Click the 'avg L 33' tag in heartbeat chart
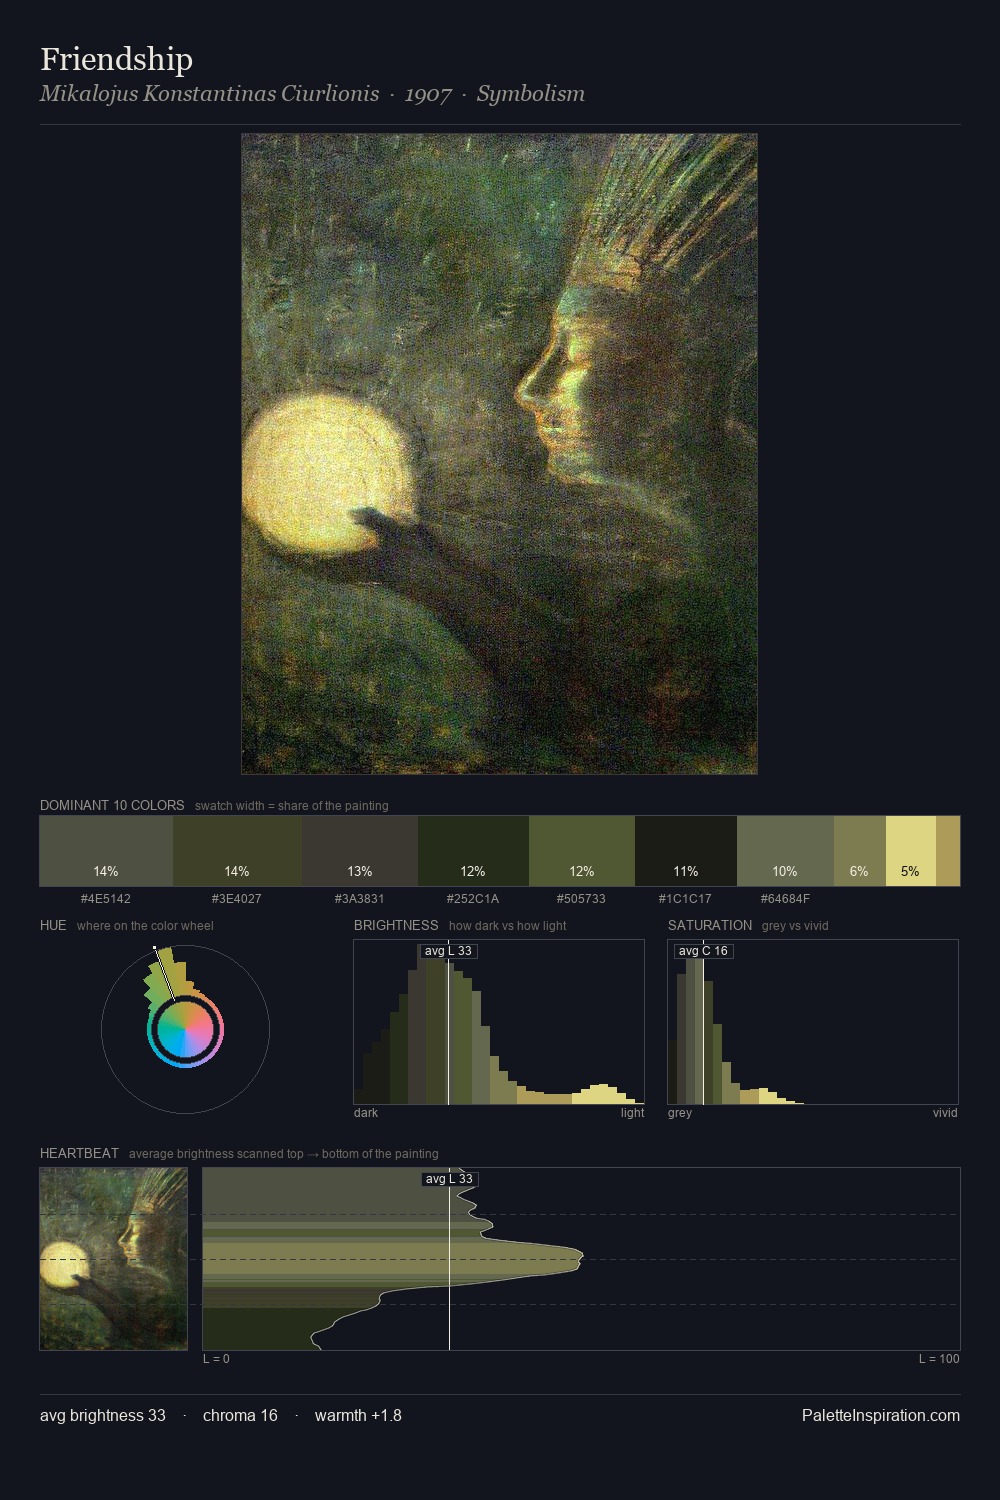 (x=449, y=1179)
